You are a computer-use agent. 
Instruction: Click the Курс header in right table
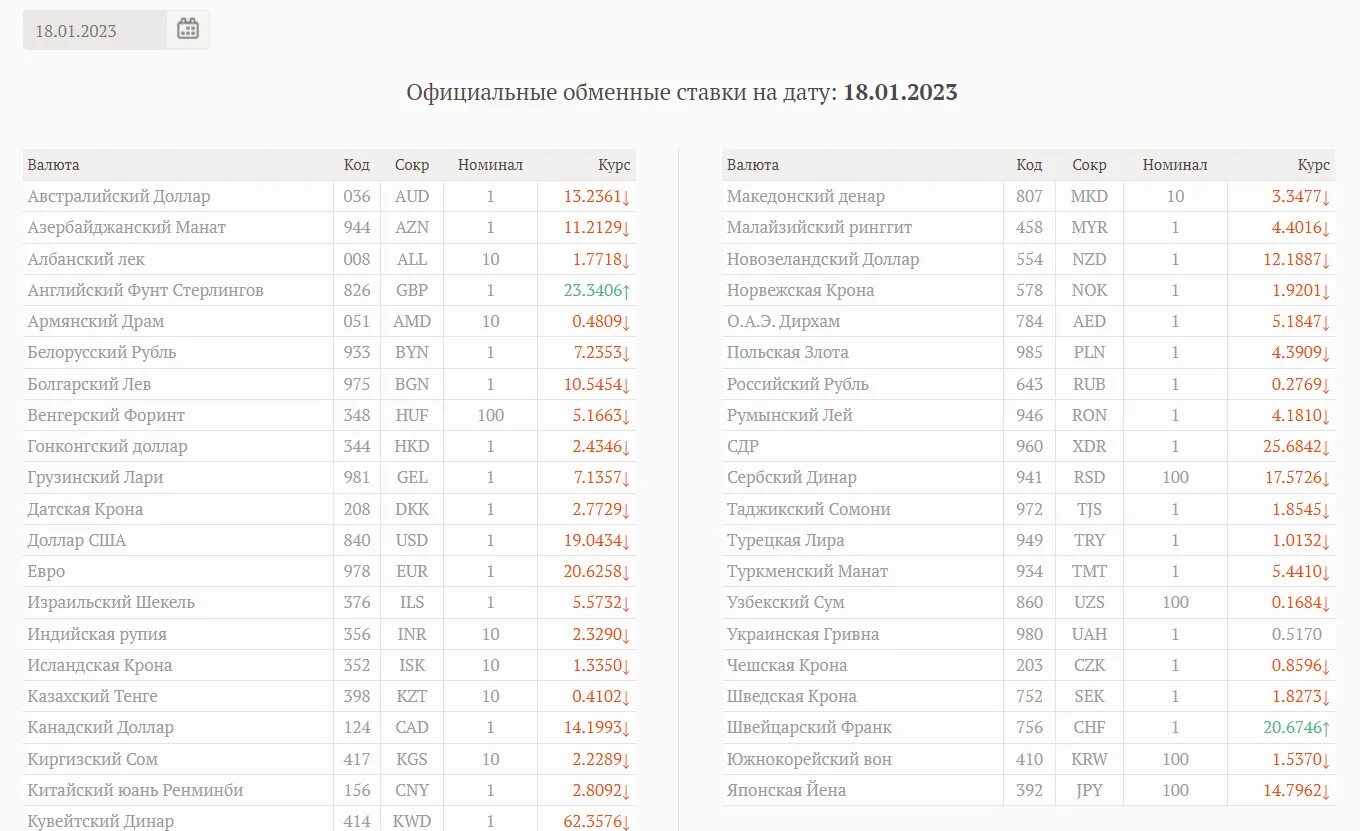coord(1314,165)
